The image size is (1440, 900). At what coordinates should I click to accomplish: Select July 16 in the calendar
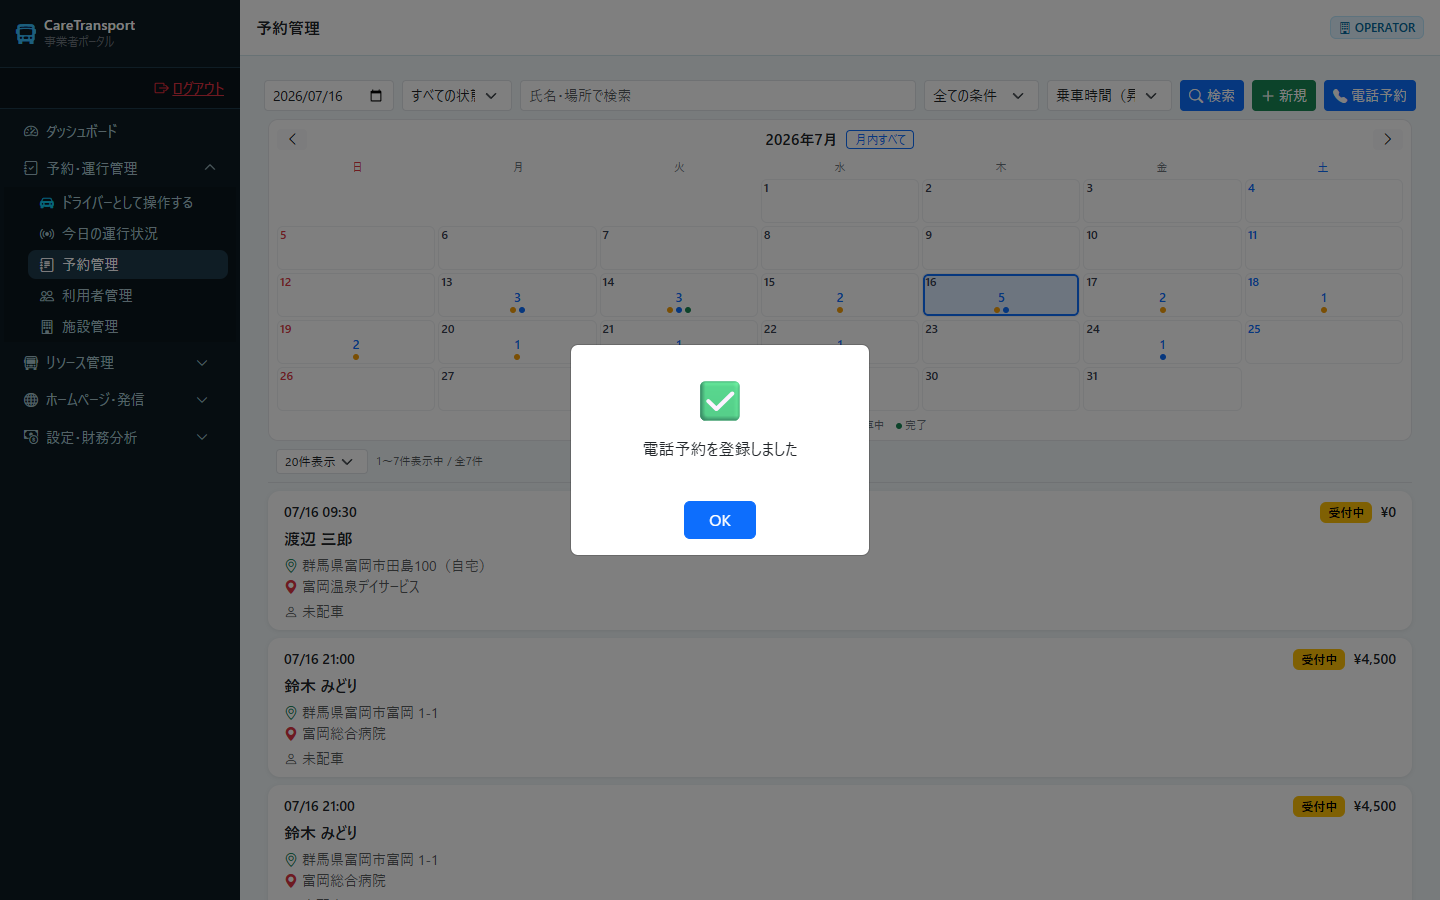coord(1001,295)
